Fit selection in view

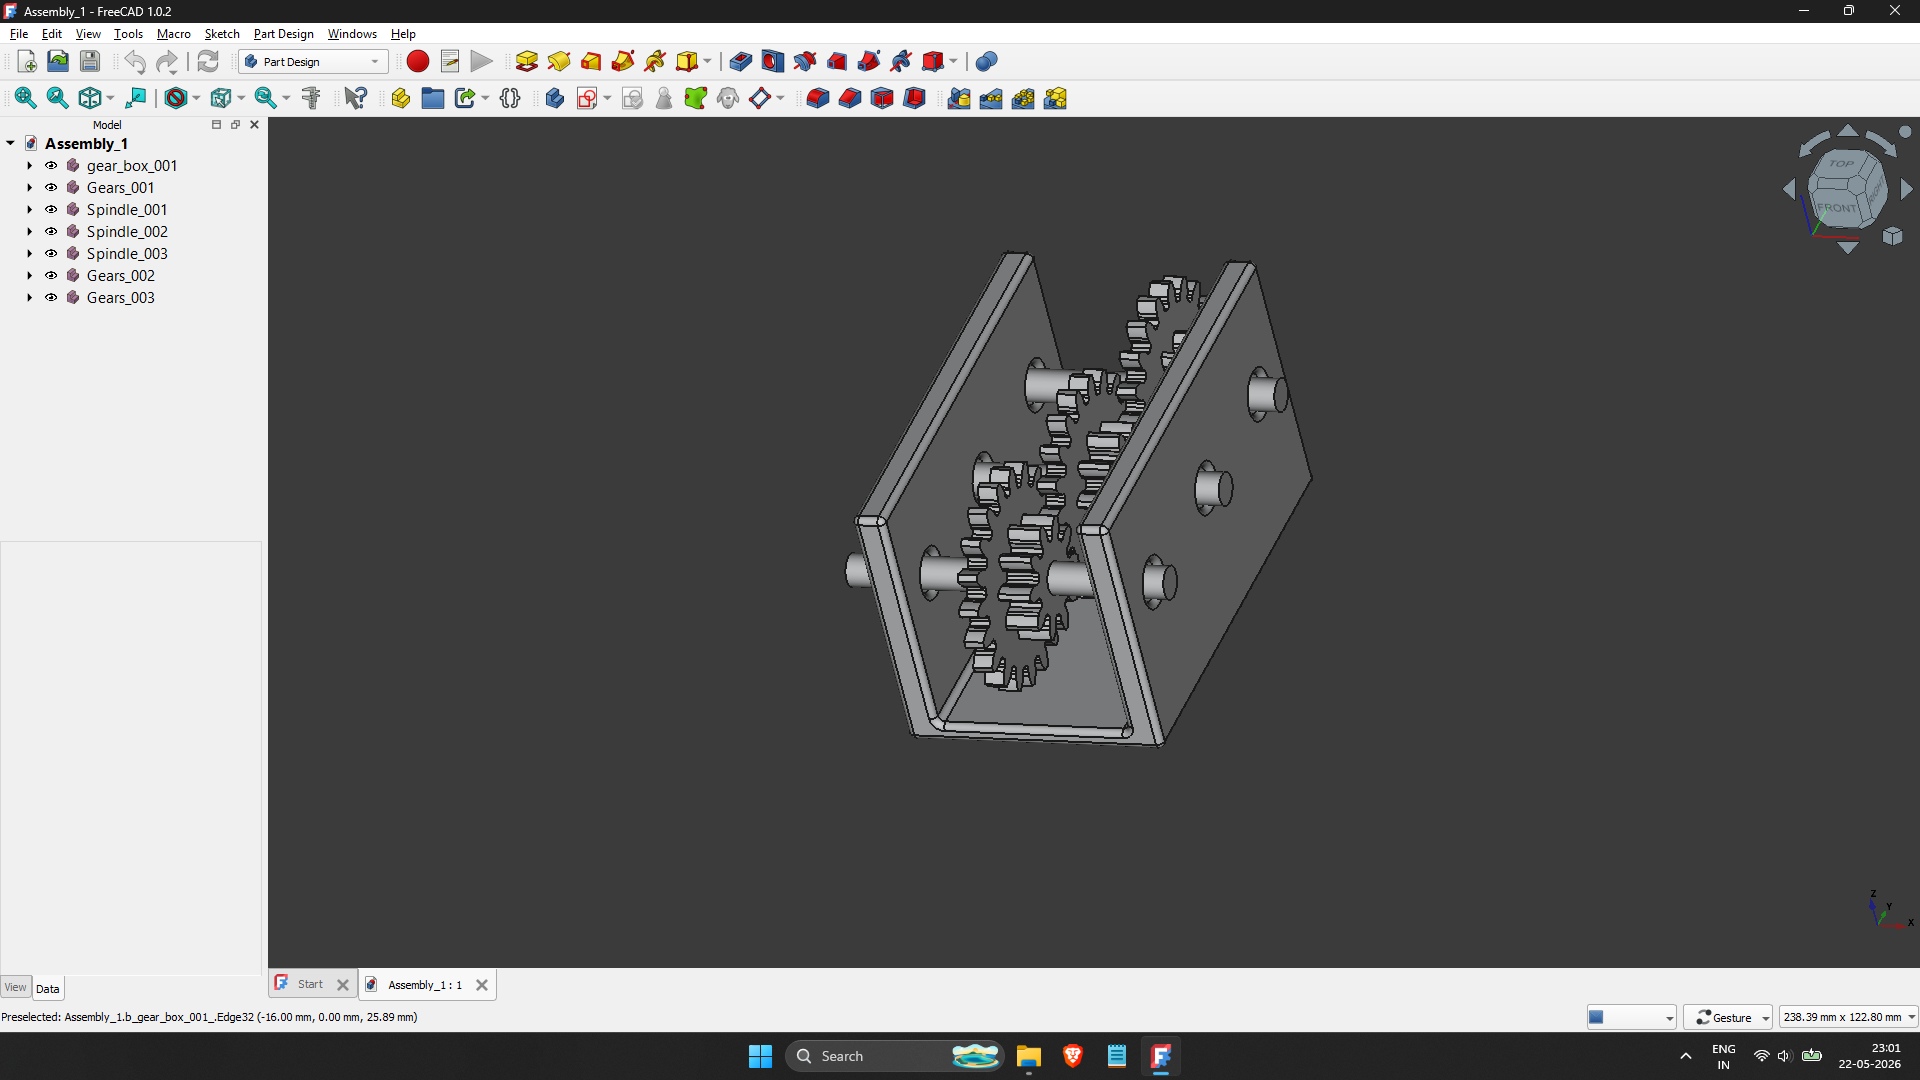[57, 98]
